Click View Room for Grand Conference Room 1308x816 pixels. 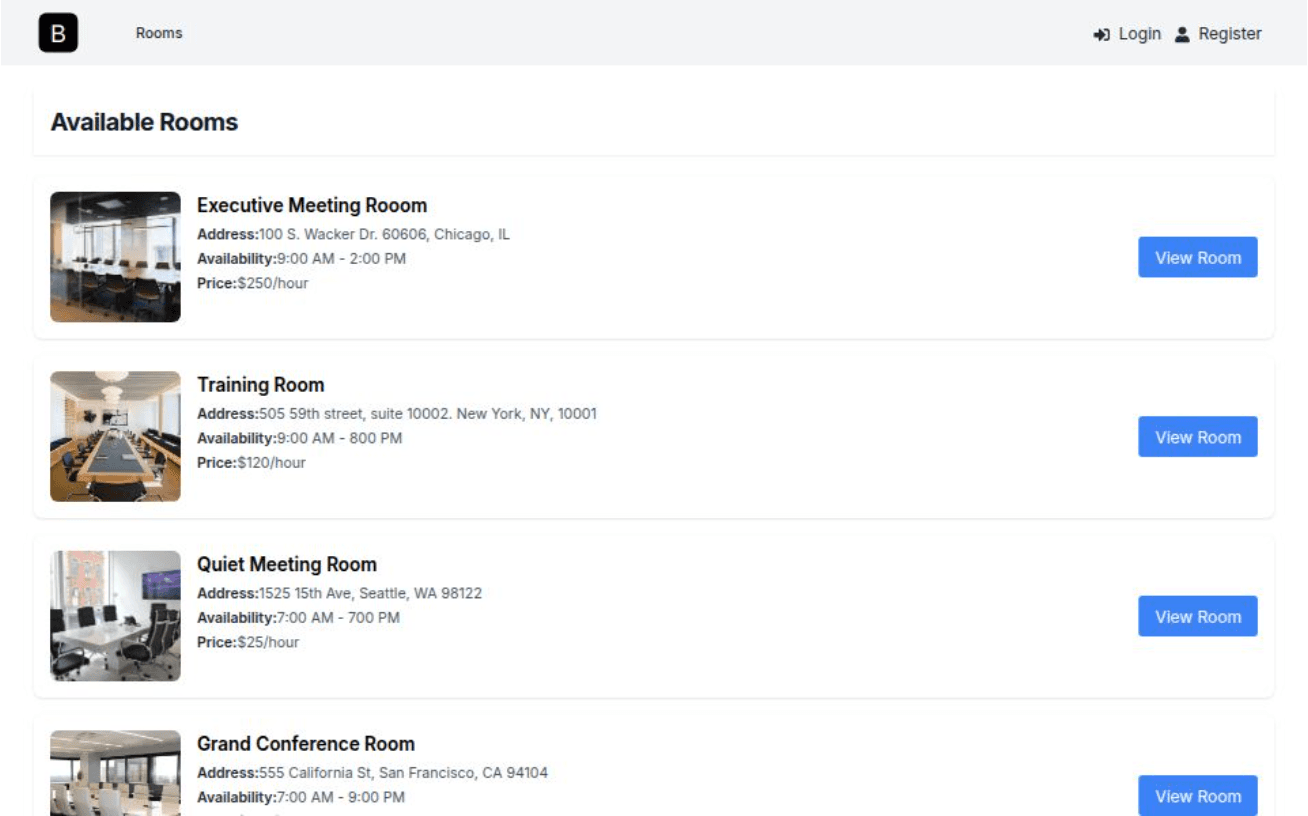pos(1197,796)
